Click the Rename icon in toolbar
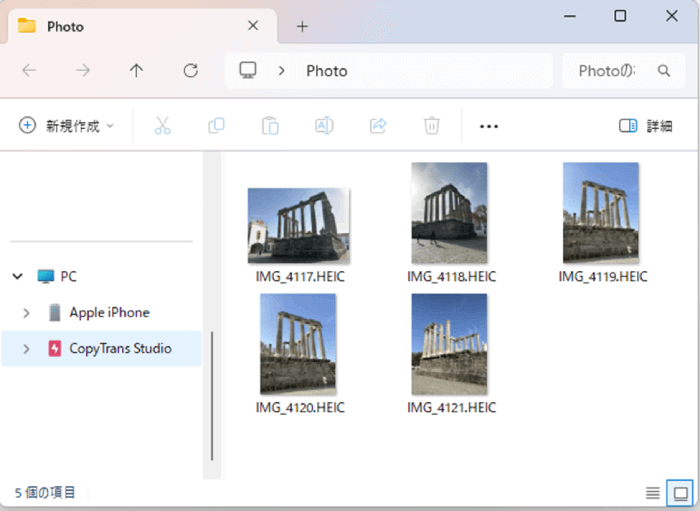This screenshot has height=511, width=700. (324, 126)
